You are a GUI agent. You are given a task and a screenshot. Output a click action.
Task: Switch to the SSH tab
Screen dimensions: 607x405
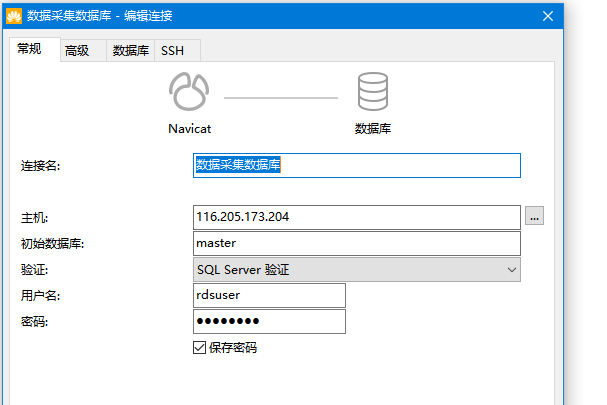(177, 50)
